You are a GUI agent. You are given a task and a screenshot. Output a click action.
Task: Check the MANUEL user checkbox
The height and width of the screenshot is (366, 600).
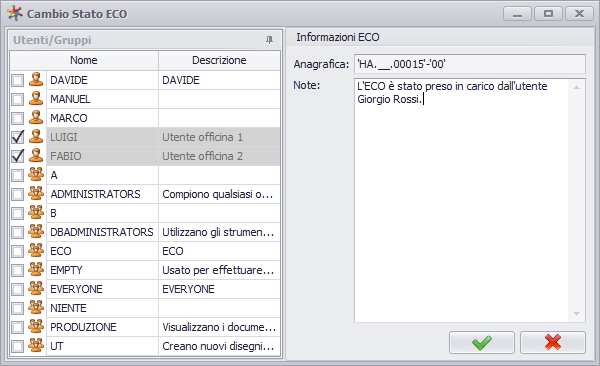(18, 99)
